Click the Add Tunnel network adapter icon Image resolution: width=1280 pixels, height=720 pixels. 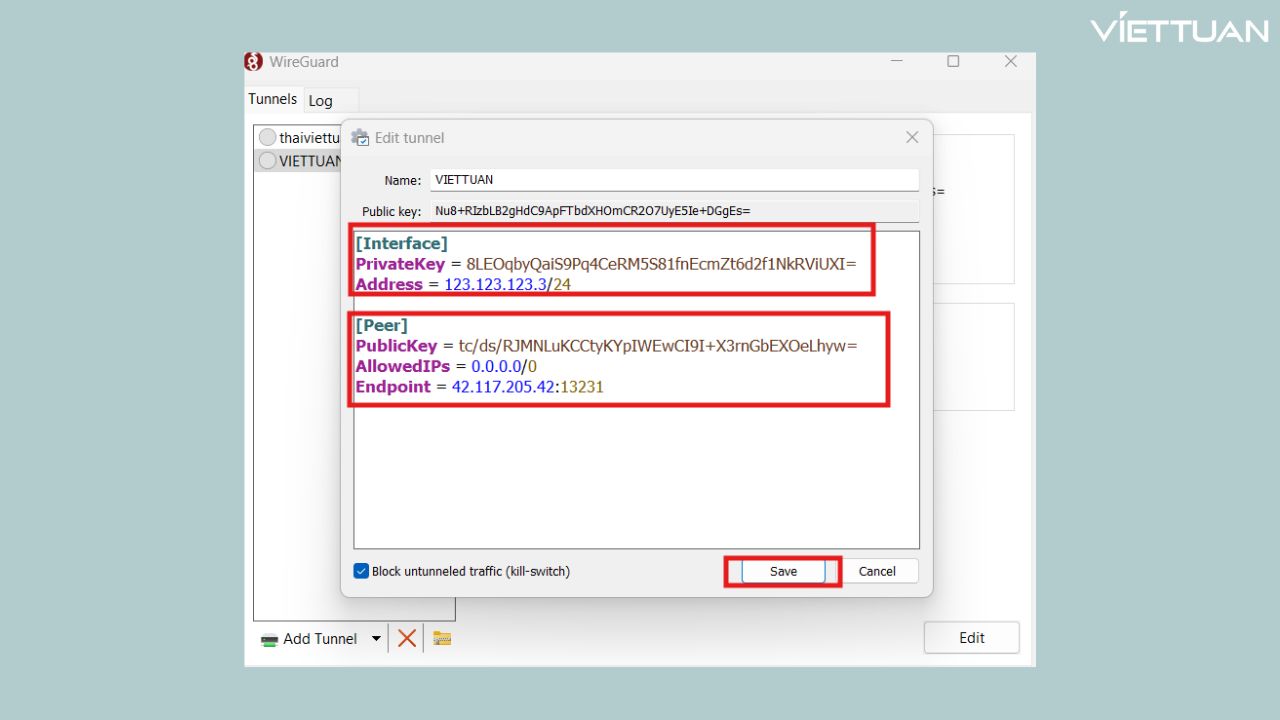tap(269, 639)
